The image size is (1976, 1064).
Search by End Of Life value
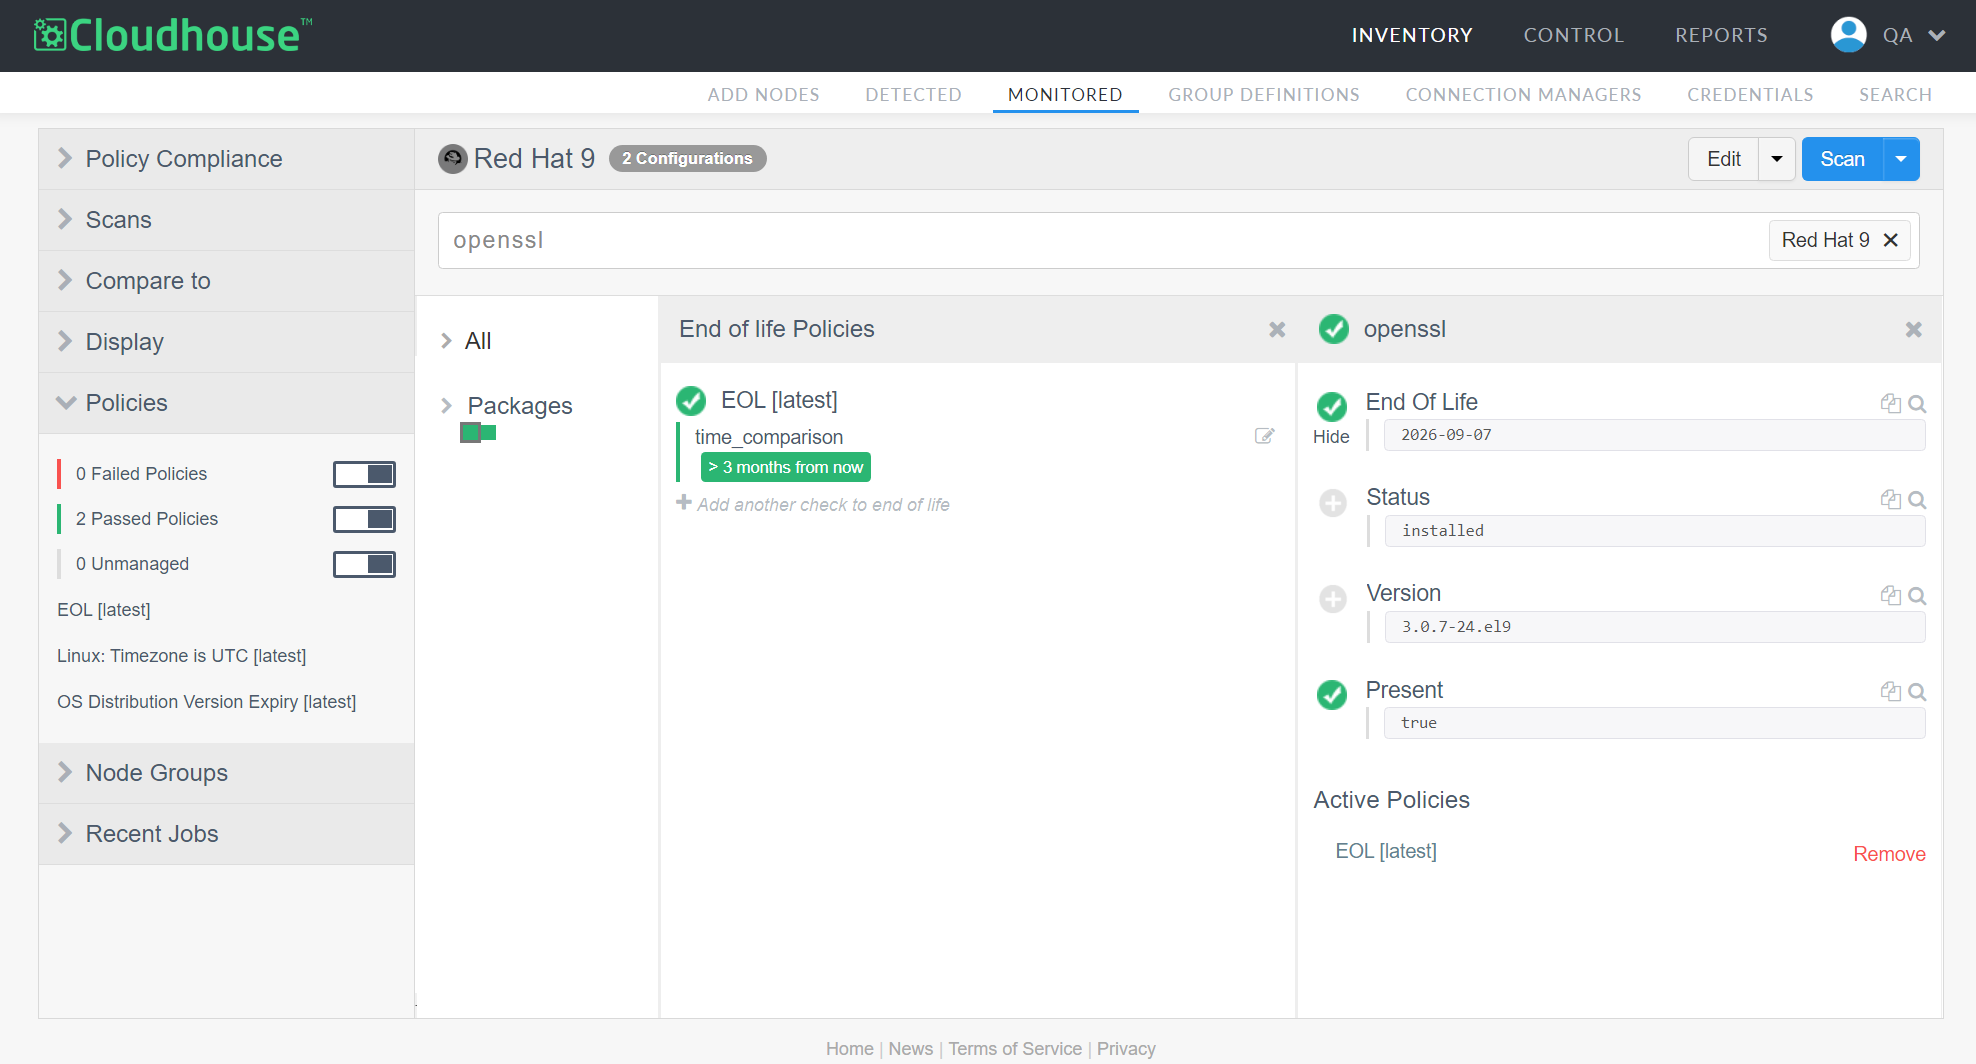click(1917, 404)
